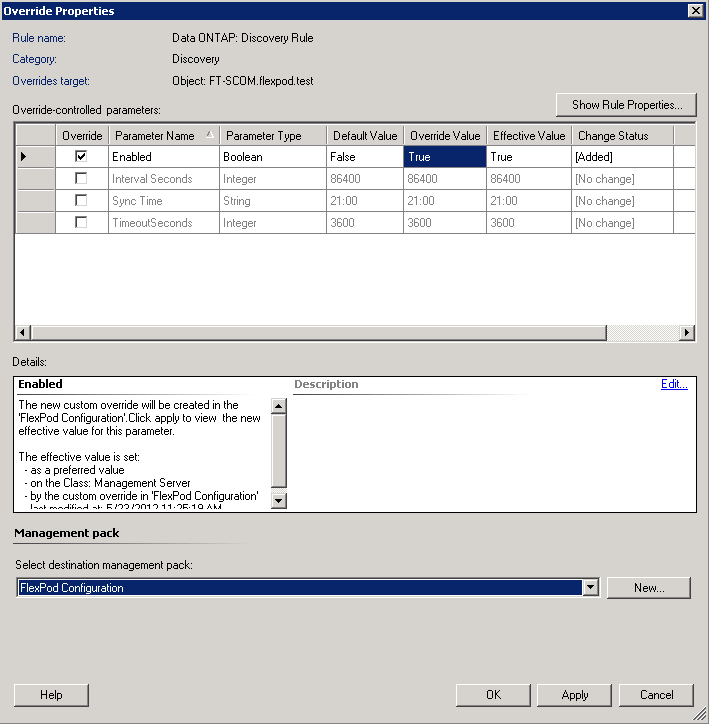
Task: Enable override for Sync Time parameter
Action: [81, 201]
